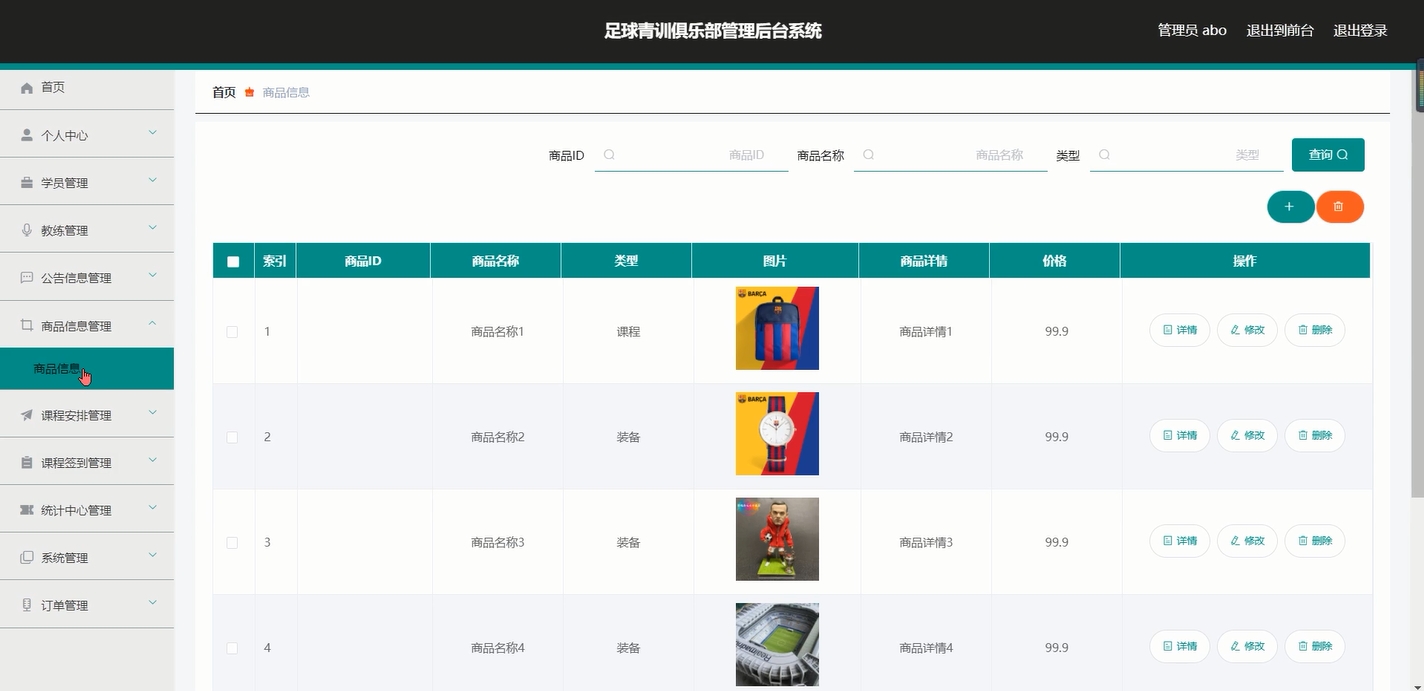
Task: Click 删除 button for 商品名称1
Action: 1314,330
